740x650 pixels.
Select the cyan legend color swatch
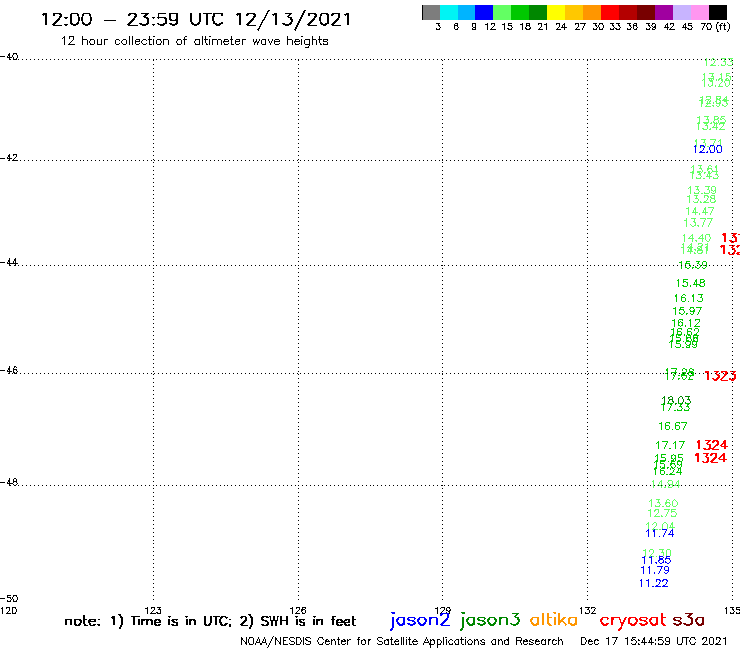(x=449, y=12)
